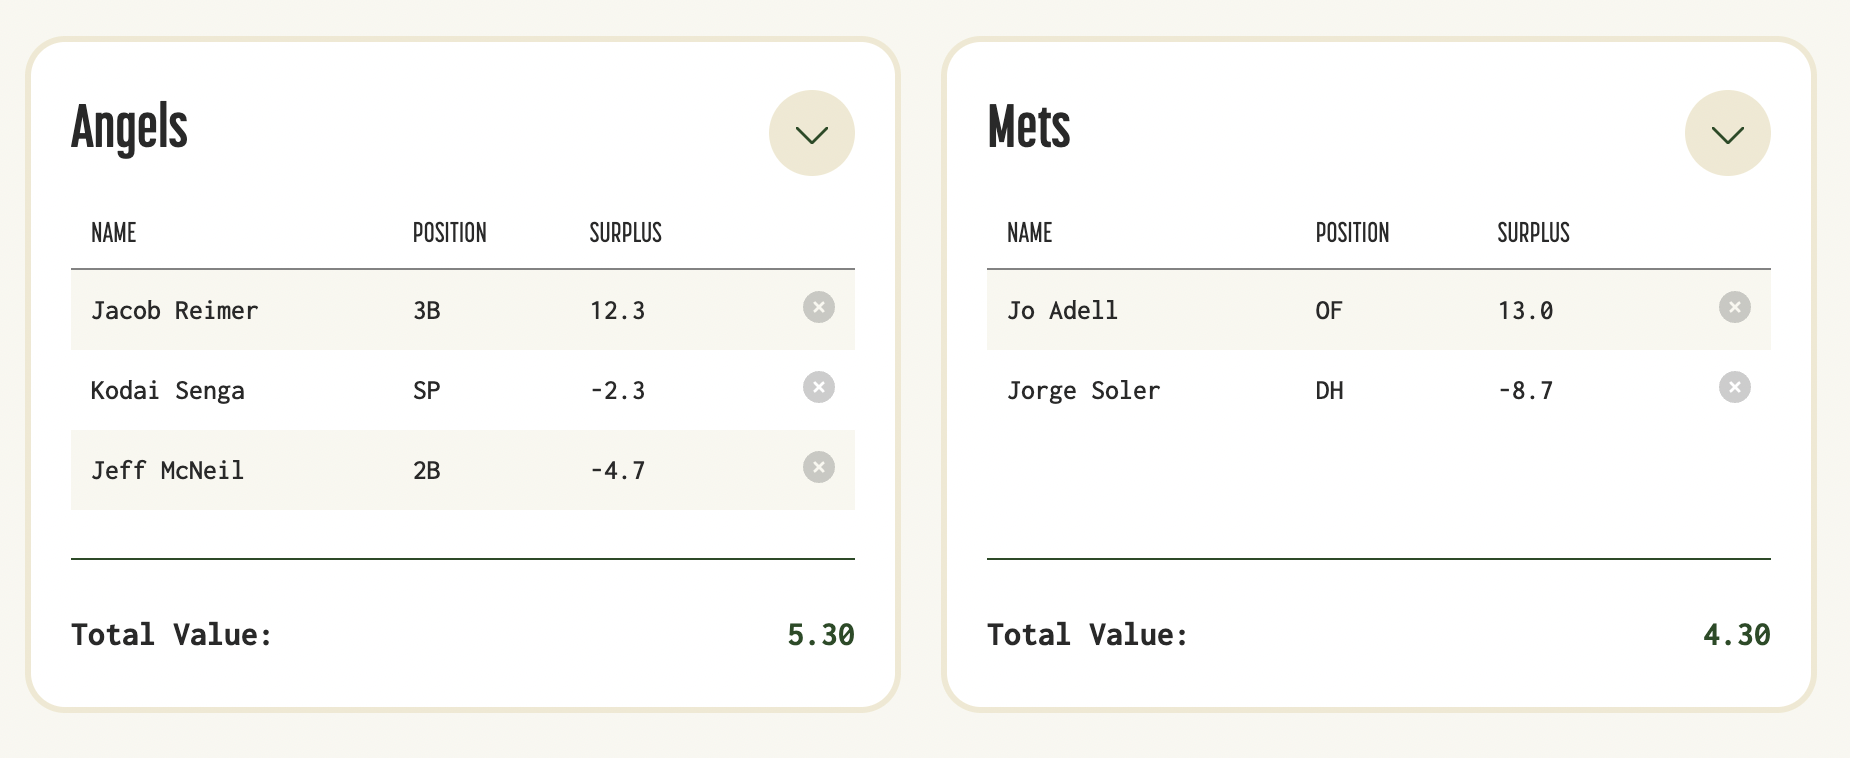
Task: Click the Mets NAME column header
Action: (1030, 233)
